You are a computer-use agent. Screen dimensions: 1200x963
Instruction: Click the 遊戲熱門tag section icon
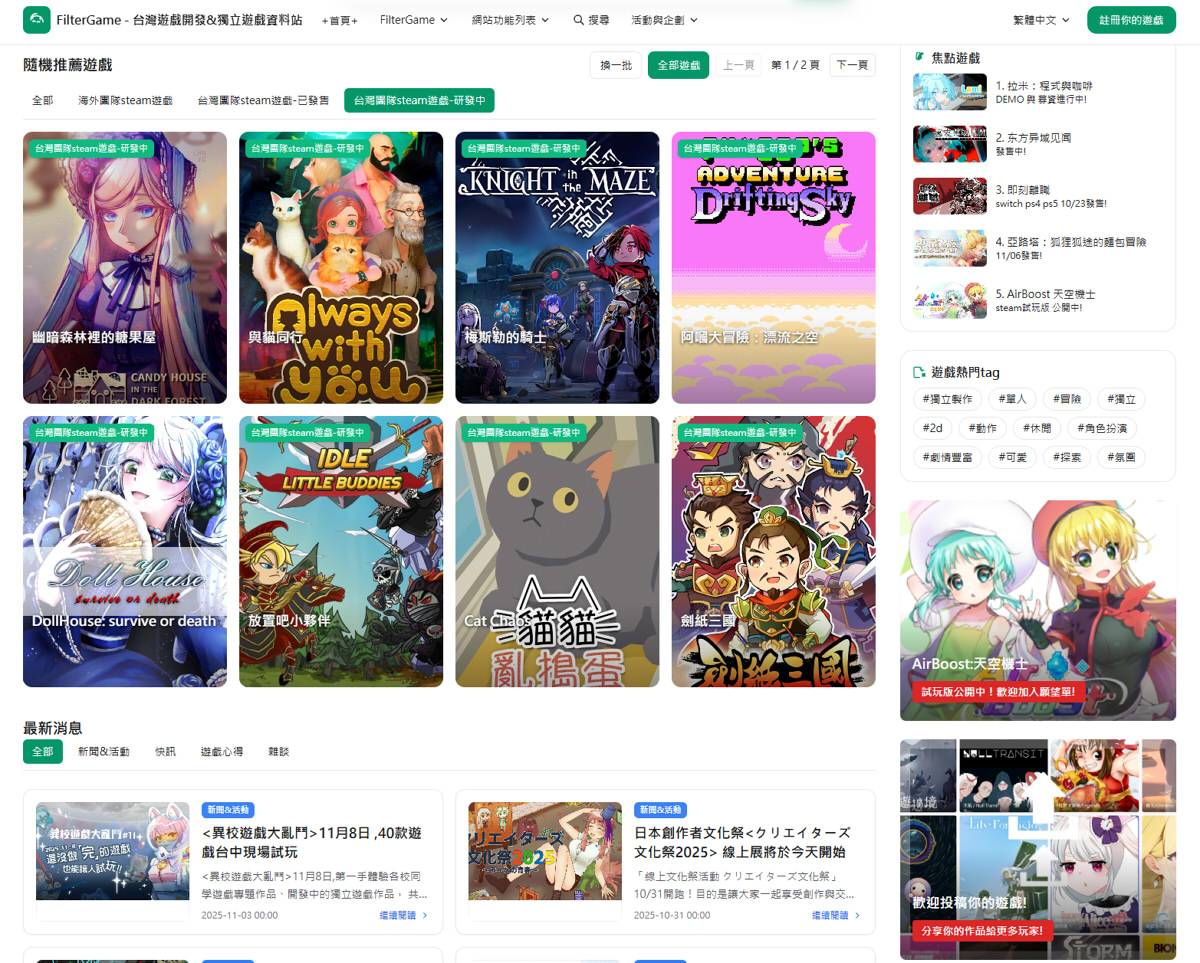[x=919, y=373]
